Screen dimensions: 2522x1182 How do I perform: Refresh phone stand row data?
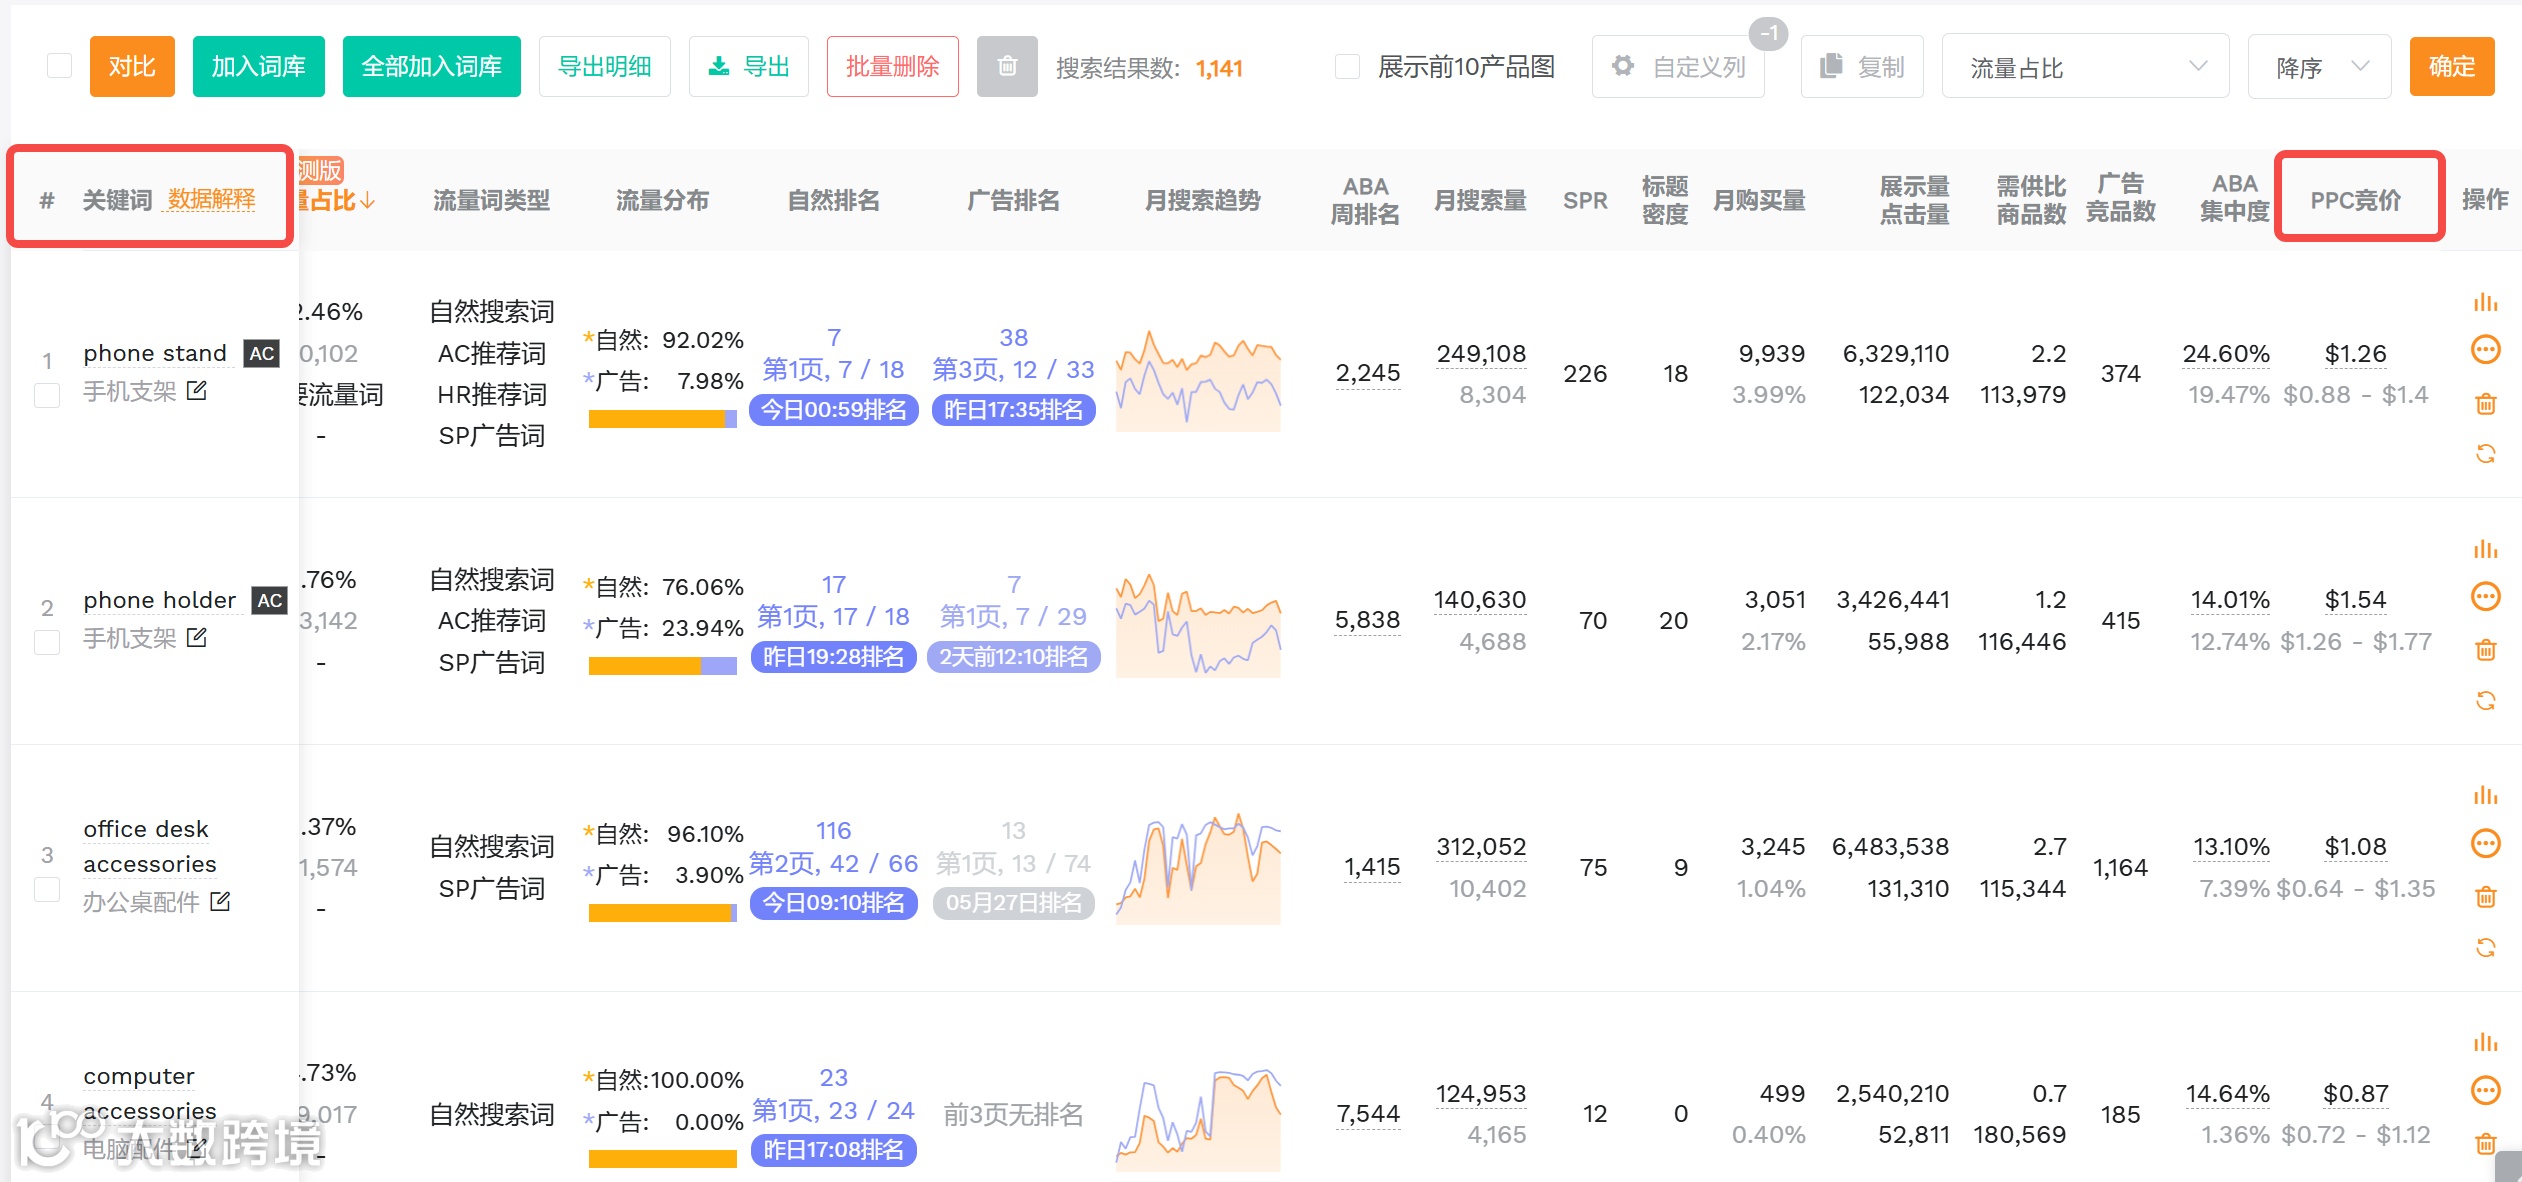click(2485, 454)
